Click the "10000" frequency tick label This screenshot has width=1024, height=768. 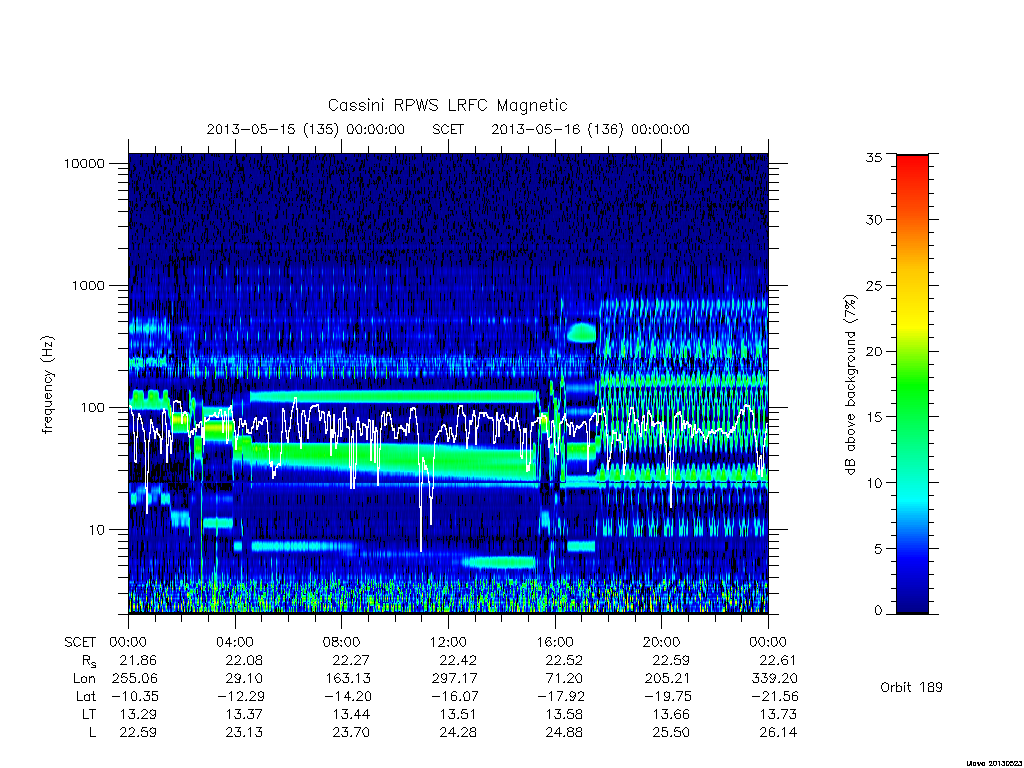click(84, 163)
